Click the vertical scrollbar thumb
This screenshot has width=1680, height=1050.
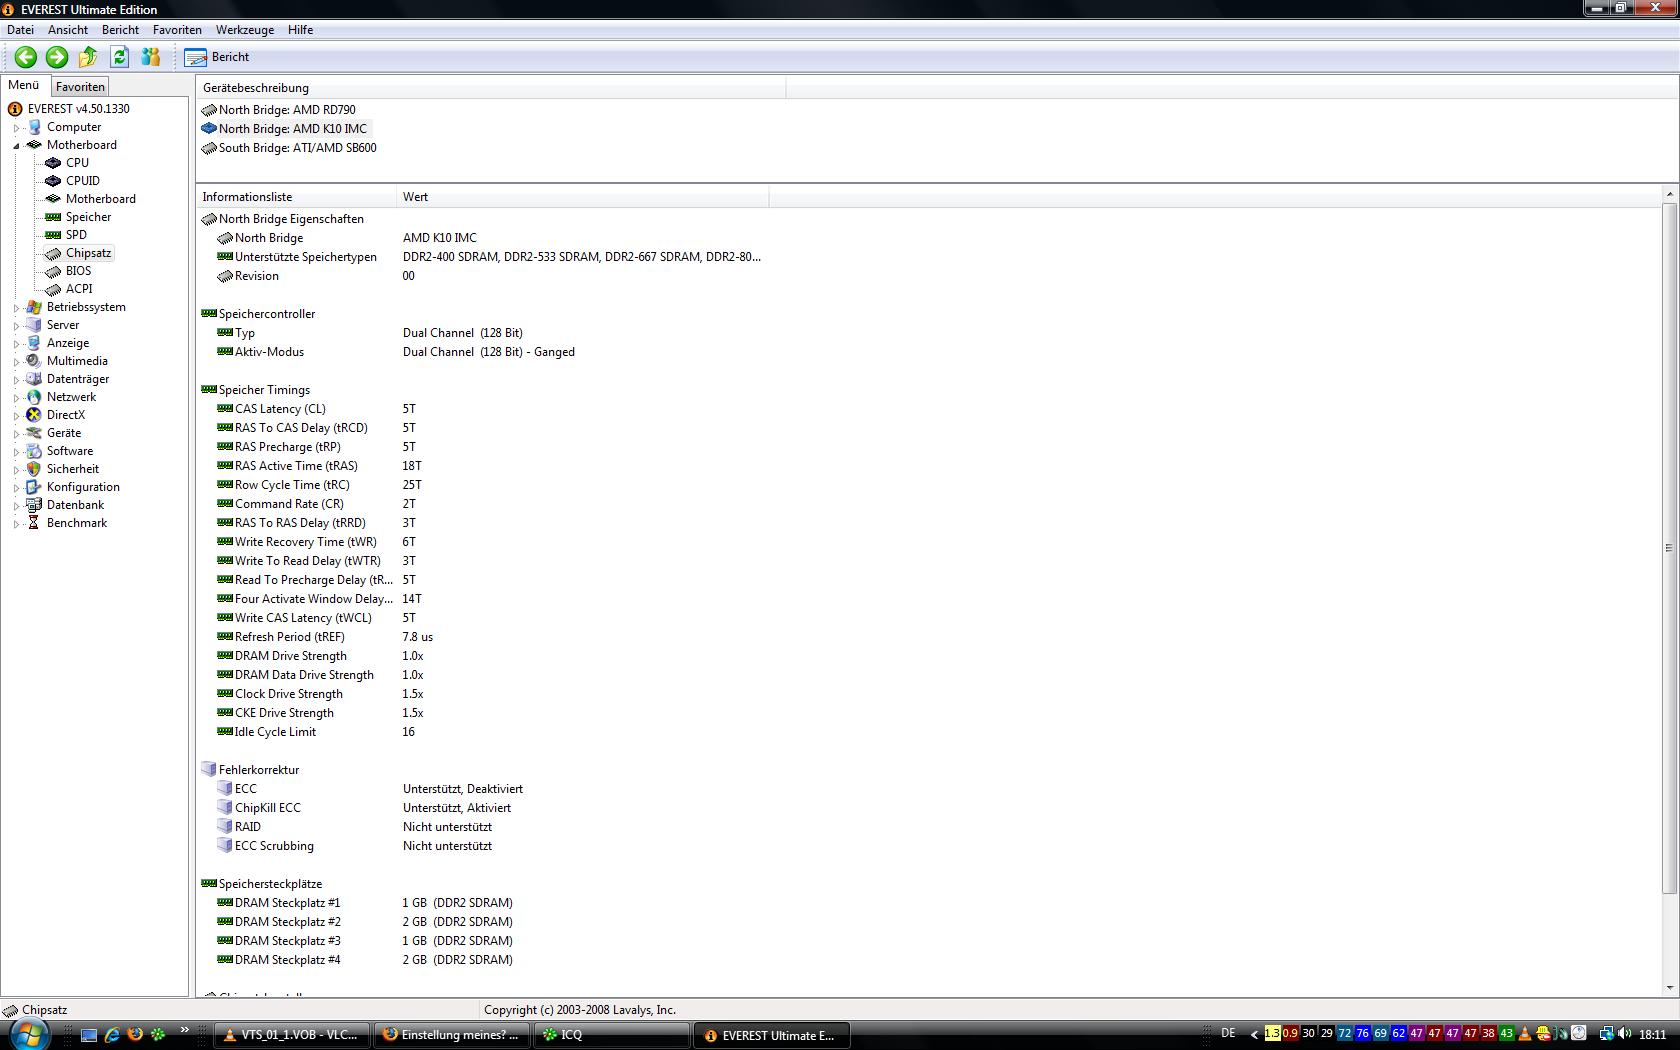point(1669,548)
